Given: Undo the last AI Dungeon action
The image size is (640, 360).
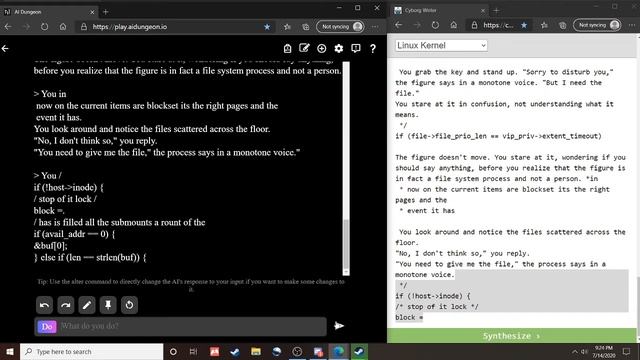Looking at the screenshot, I should pyautogui.click(x=44, y=305).
